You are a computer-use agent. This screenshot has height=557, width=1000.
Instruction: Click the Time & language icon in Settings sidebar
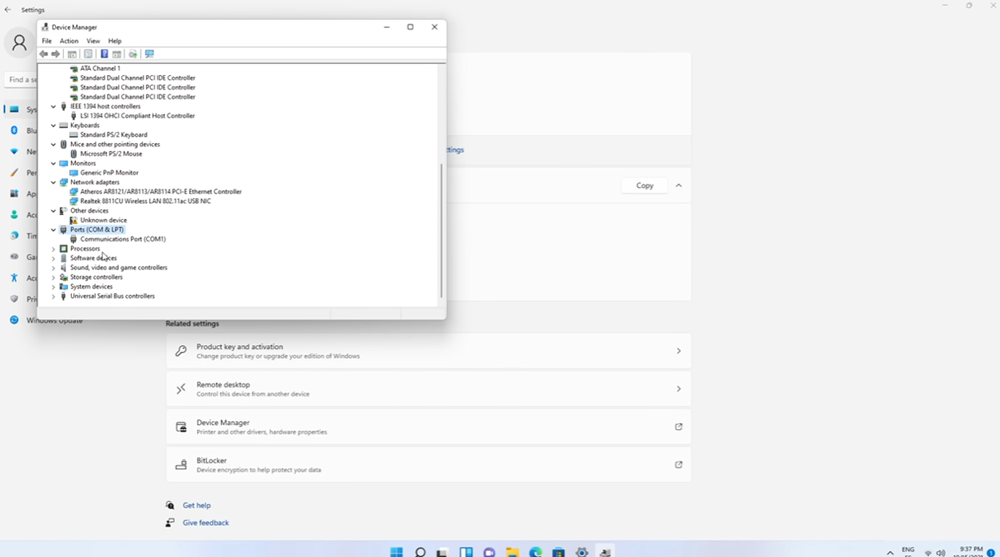pos(14,235)
